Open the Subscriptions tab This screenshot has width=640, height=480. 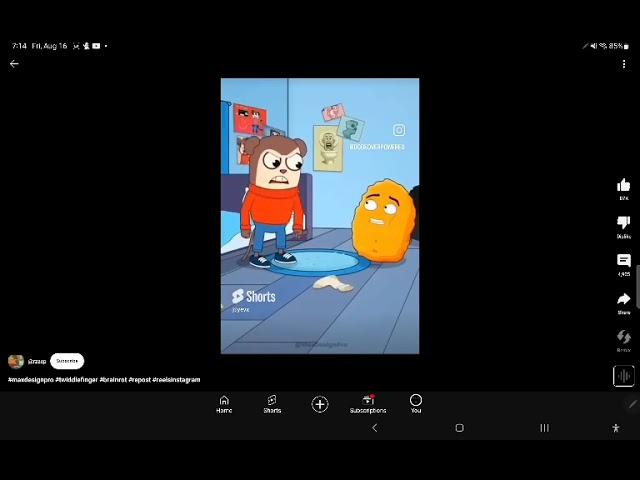click(x=368, y=404)
